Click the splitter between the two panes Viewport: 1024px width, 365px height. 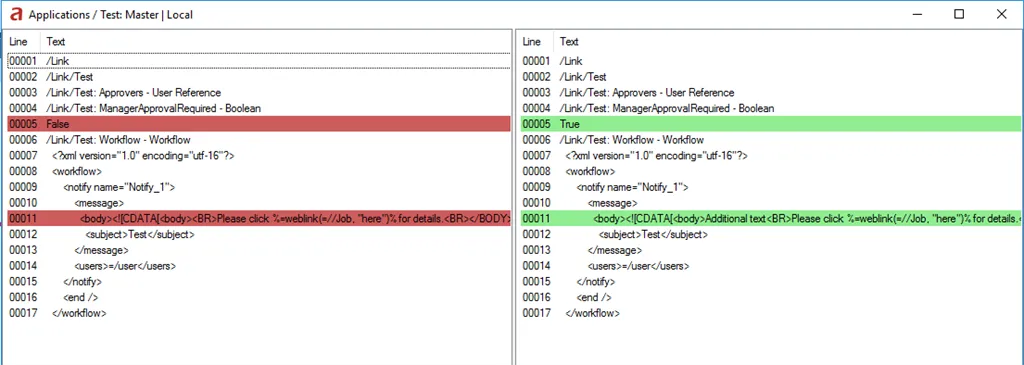coord(514,196)
